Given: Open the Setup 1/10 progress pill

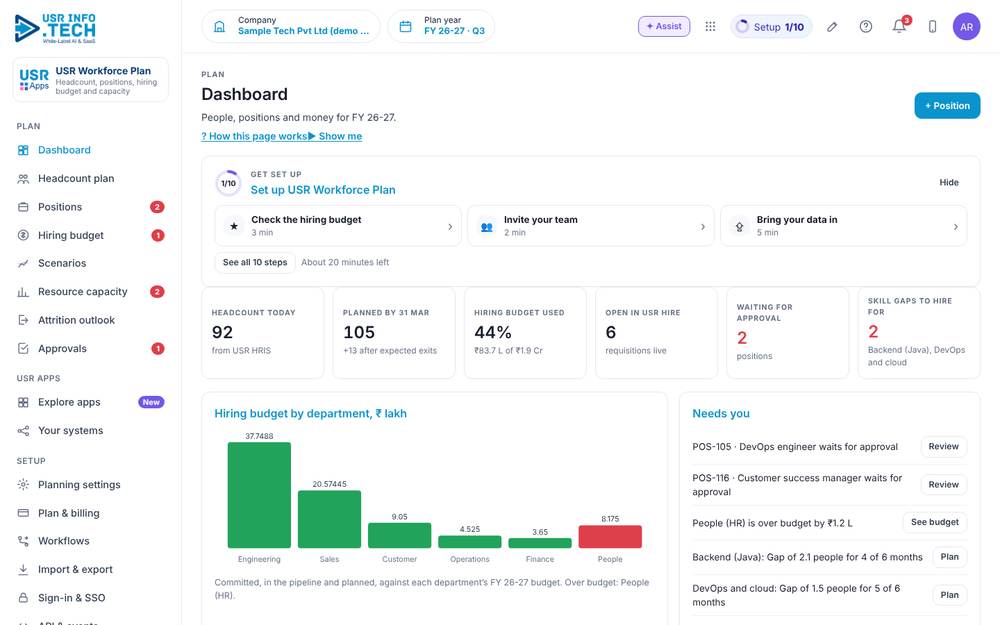Looking at the screenshot, I should 770,27.
